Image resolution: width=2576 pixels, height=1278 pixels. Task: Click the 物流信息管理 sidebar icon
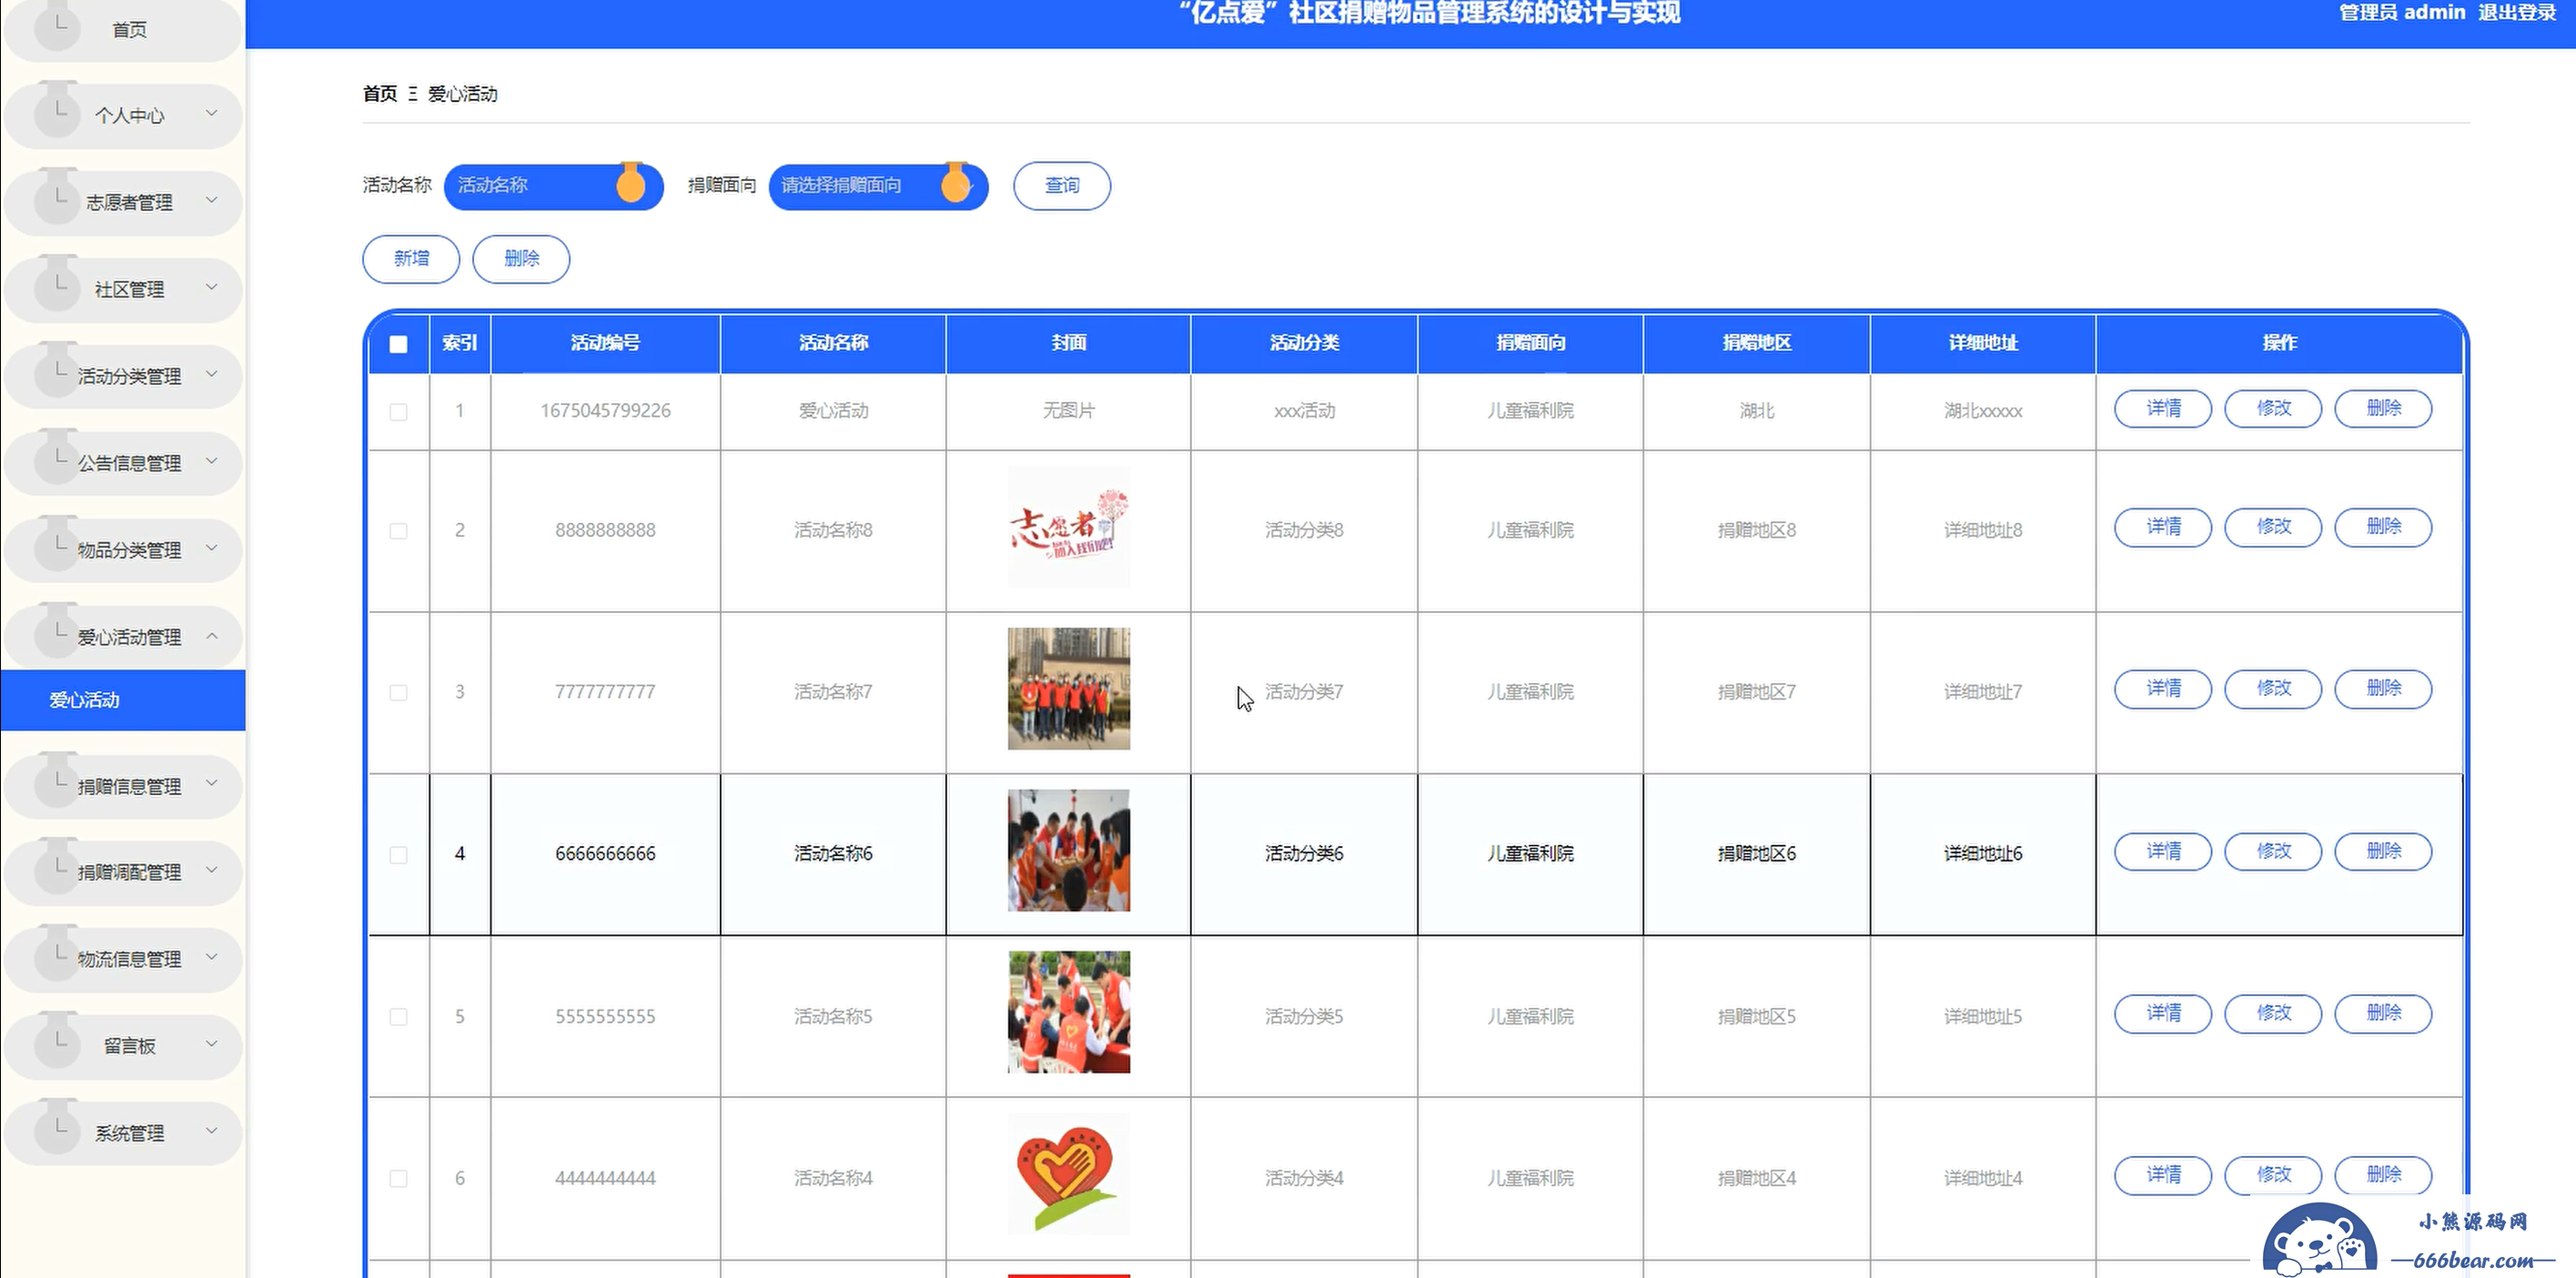(x=57, y=952)
